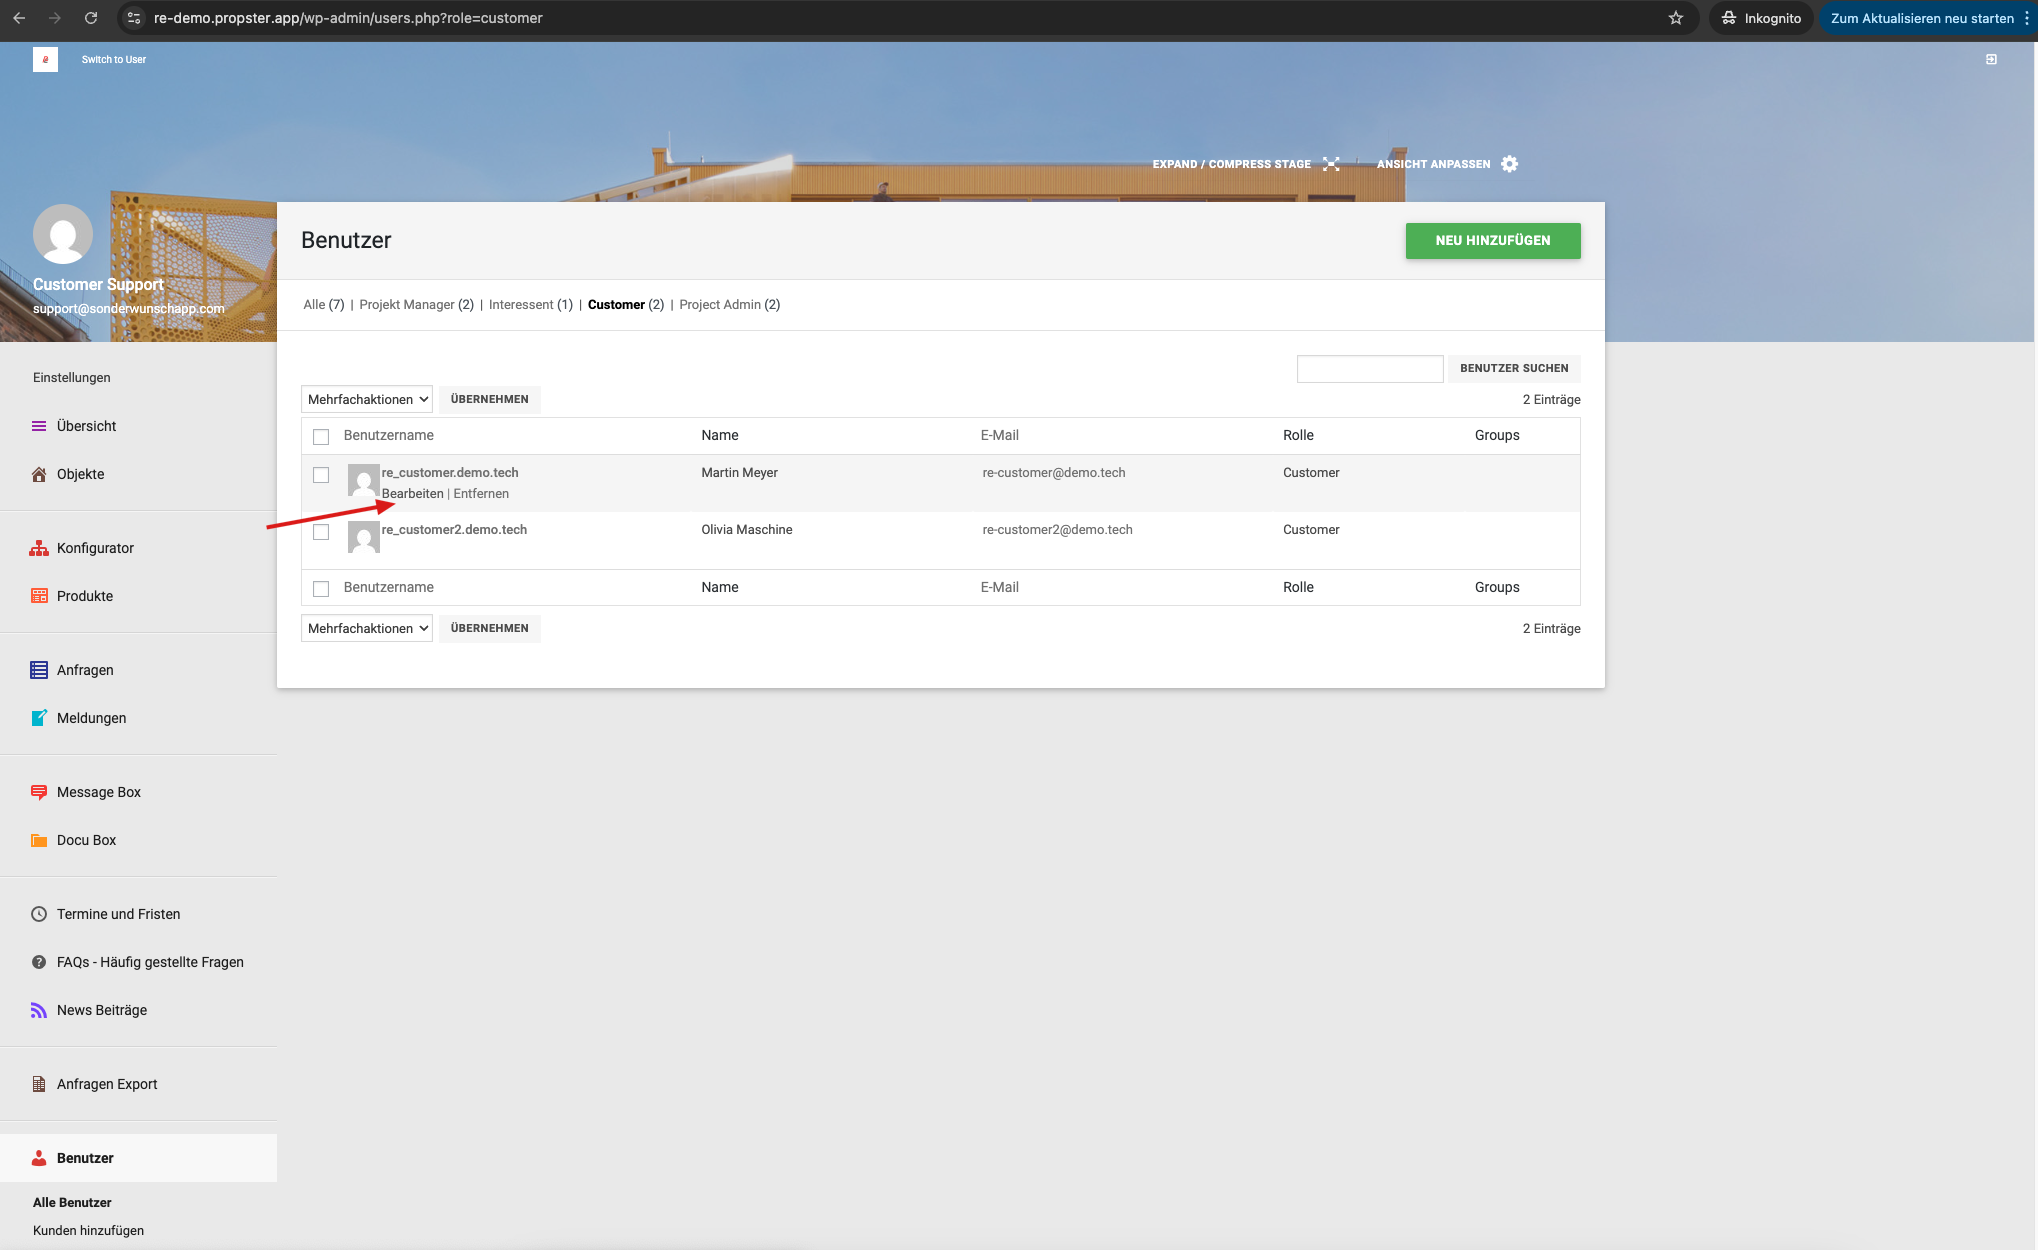
Task: Click the Anfragen list icon
Action: (39, 670)
